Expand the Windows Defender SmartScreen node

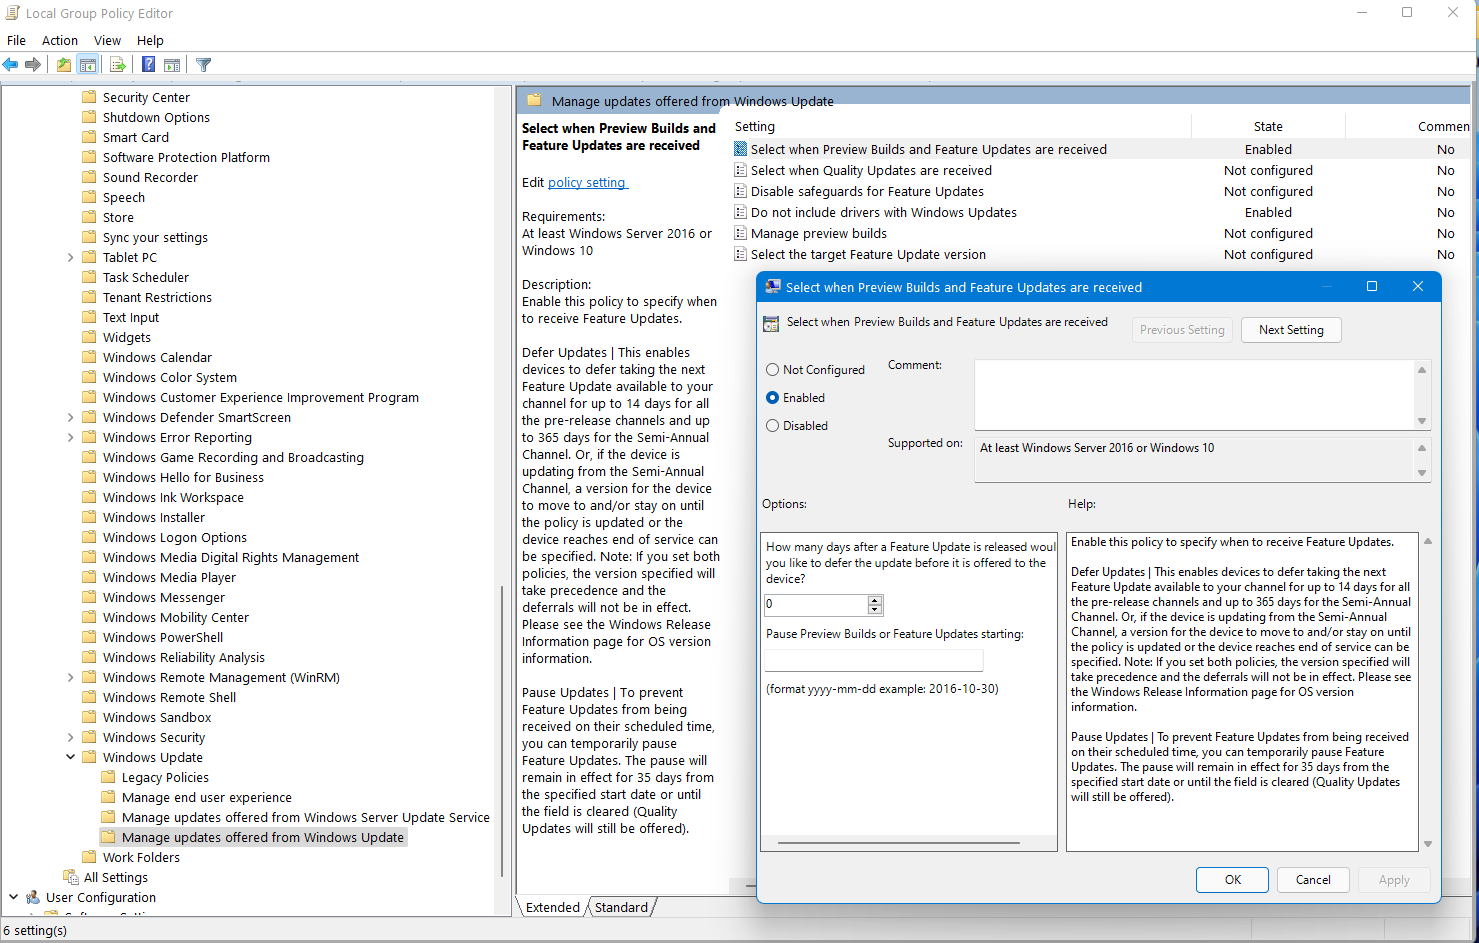[70, 417]
